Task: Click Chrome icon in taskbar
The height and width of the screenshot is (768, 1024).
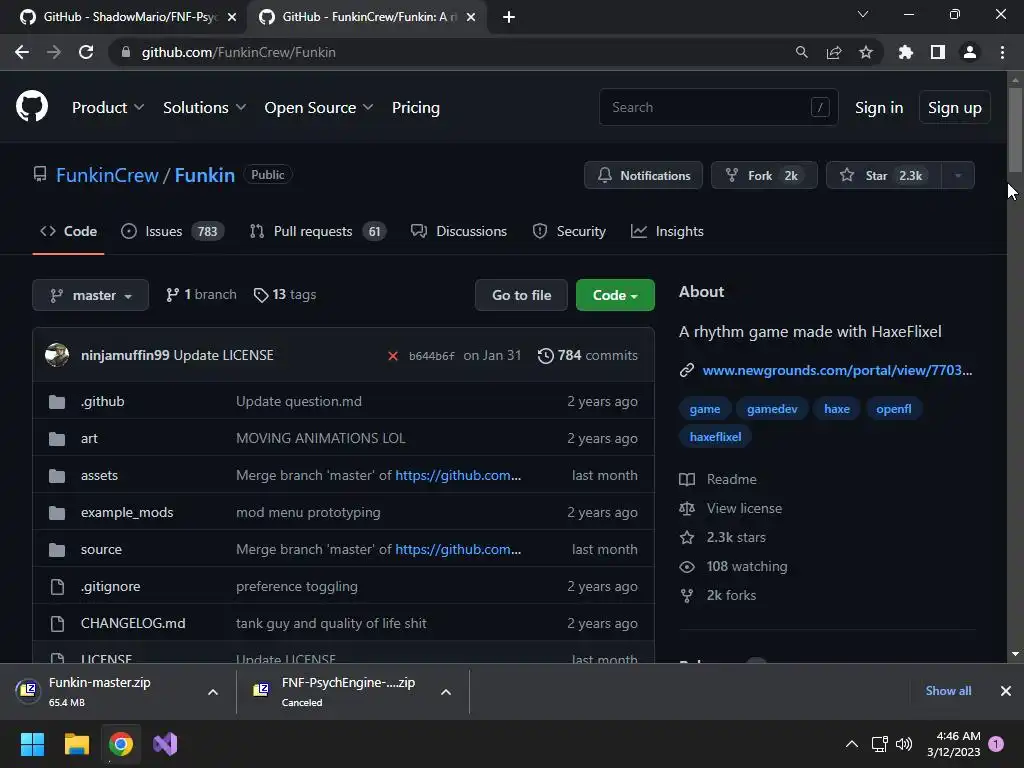Action: pos(121,744)
